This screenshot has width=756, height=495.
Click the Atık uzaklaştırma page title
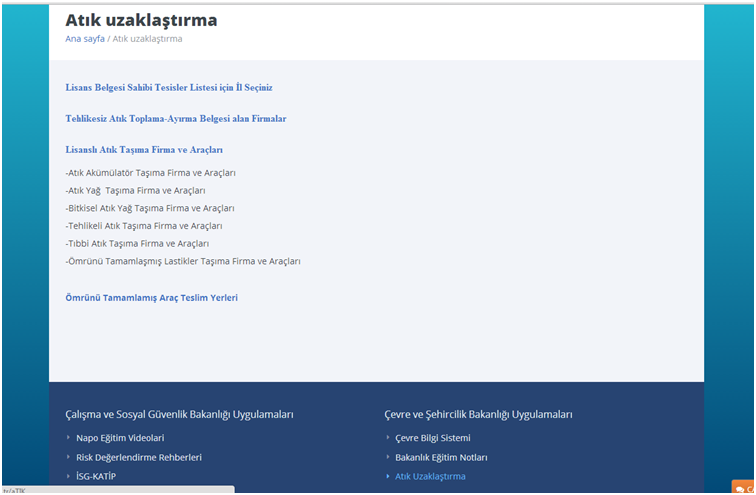pos(141,20)
